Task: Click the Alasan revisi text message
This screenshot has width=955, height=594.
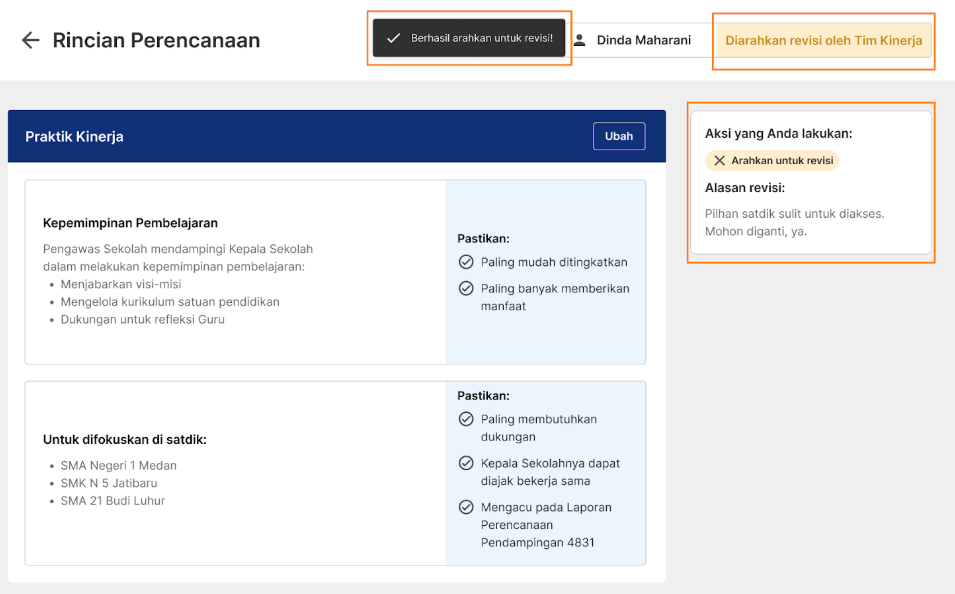Action: click(794, 222)
